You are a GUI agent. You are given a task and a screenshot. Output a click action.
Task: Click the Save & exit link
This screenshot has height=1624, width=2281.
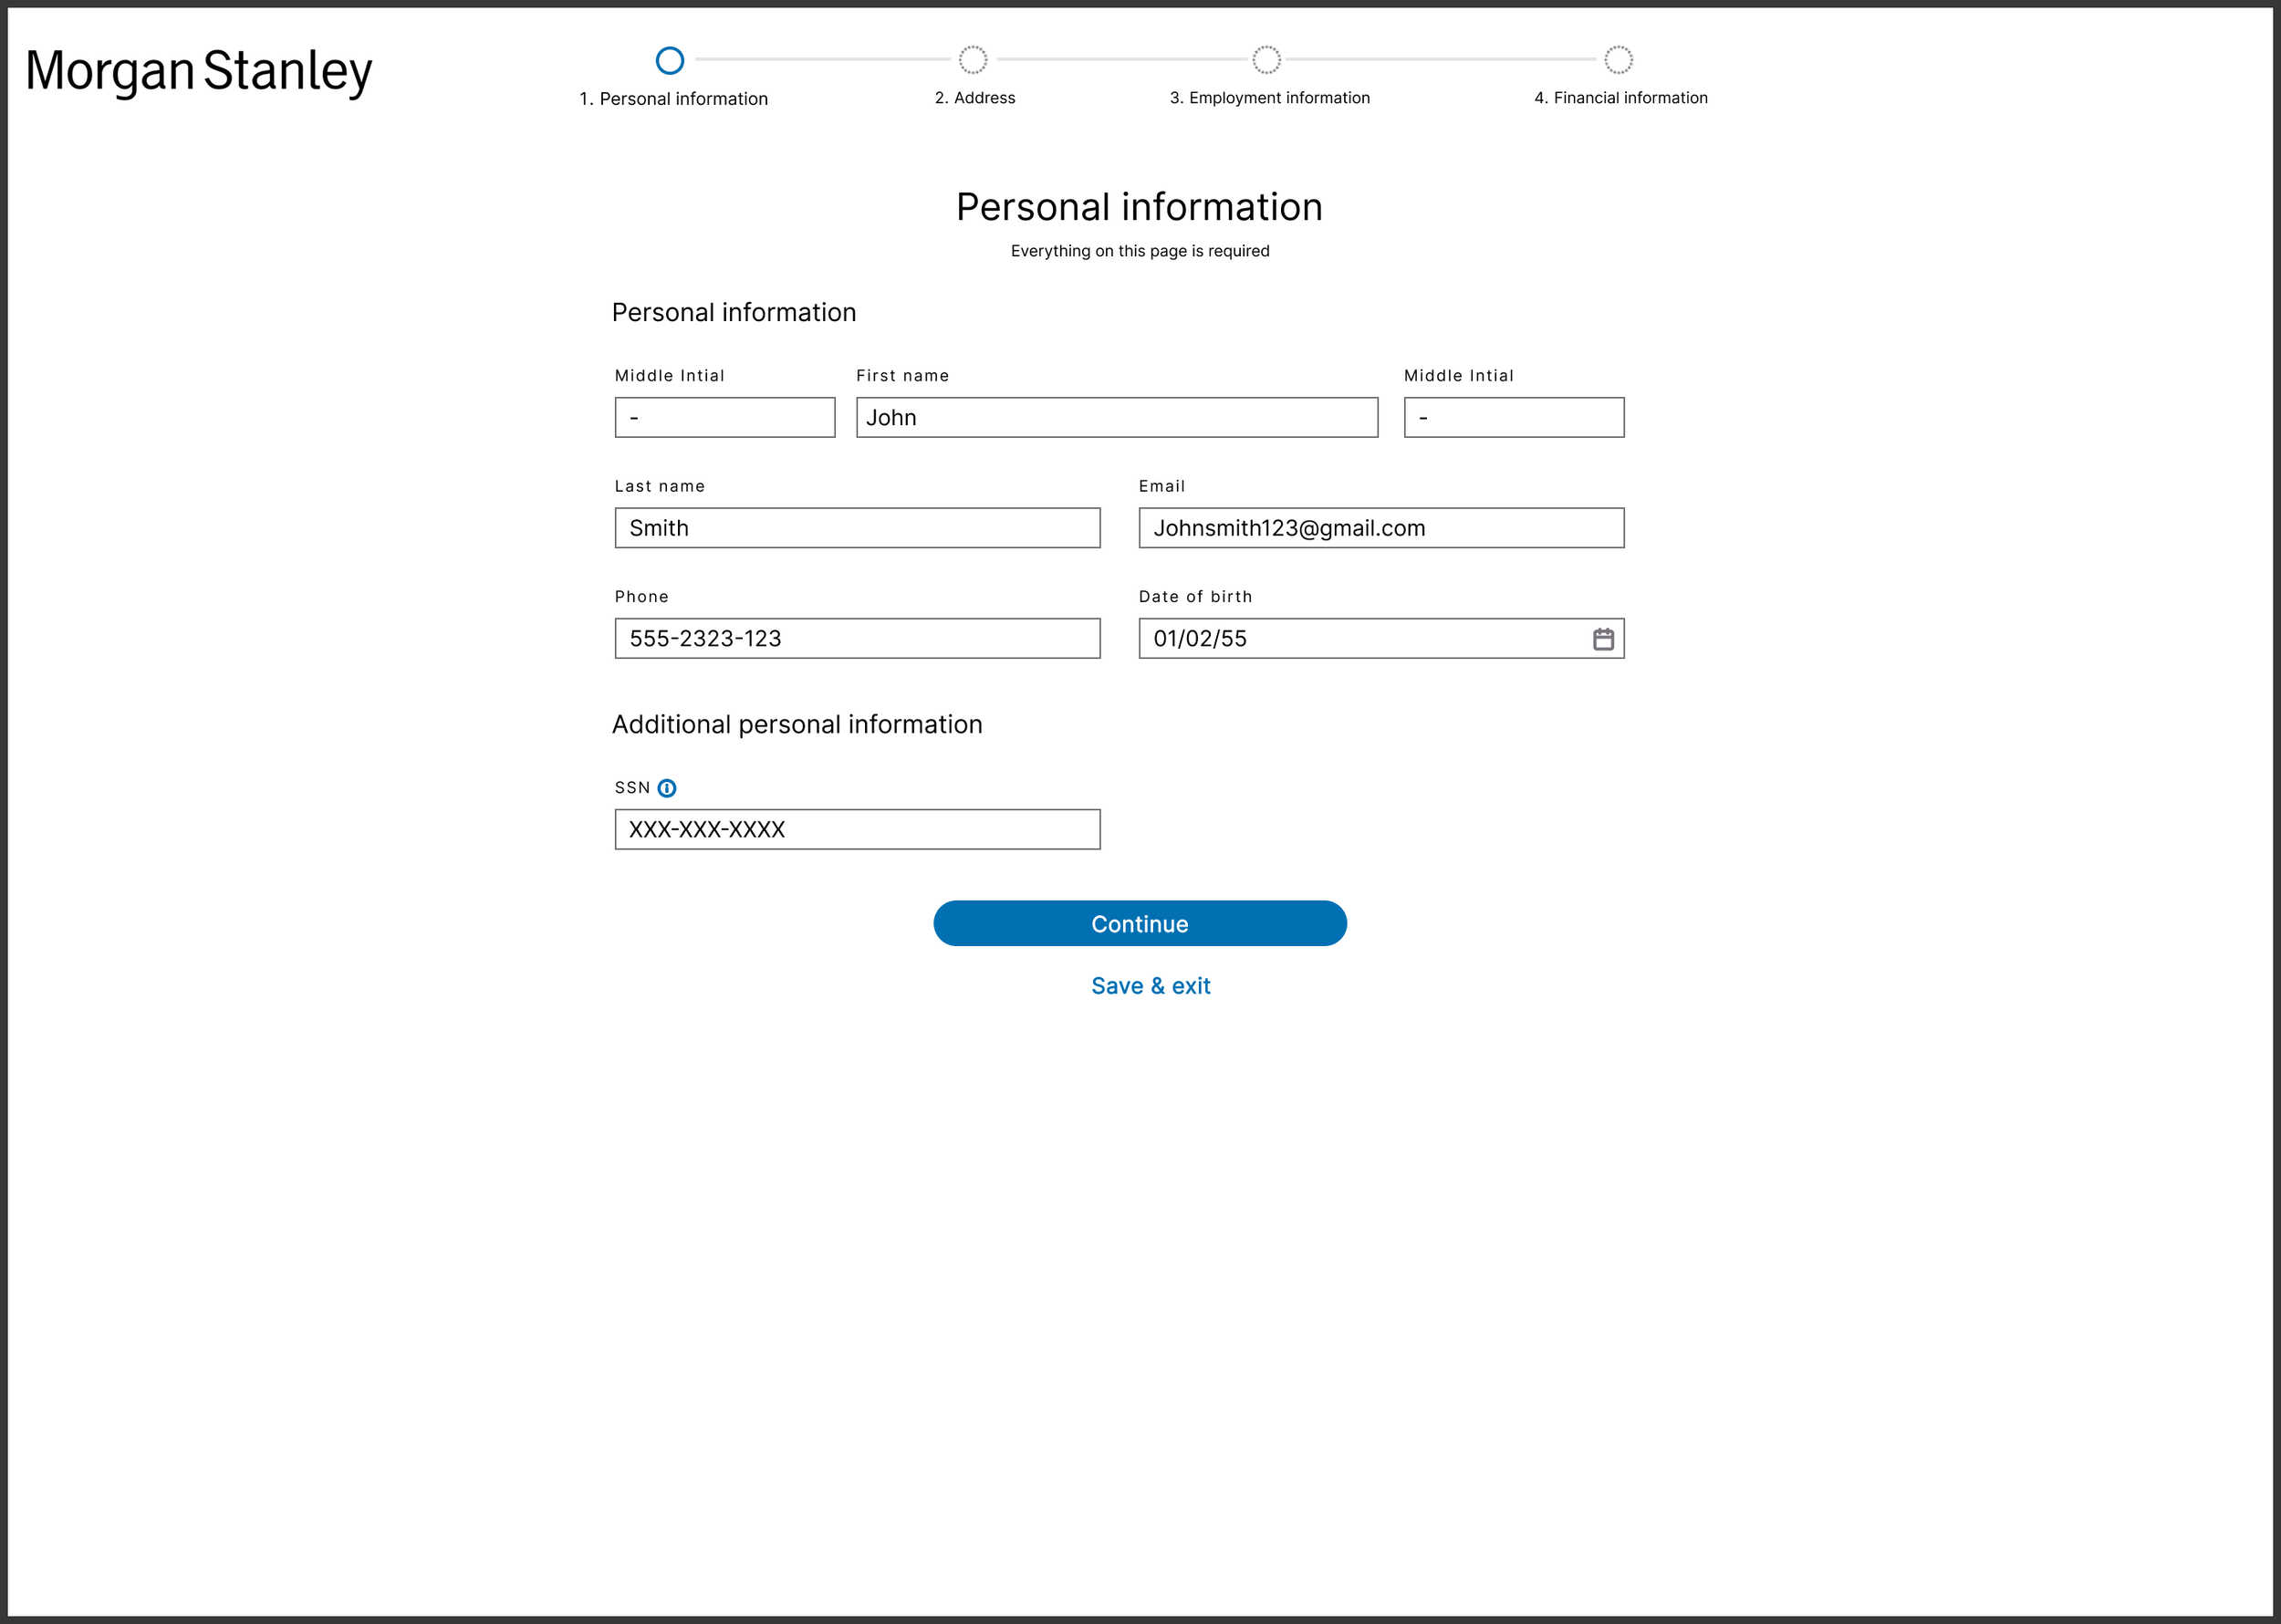1150,986
